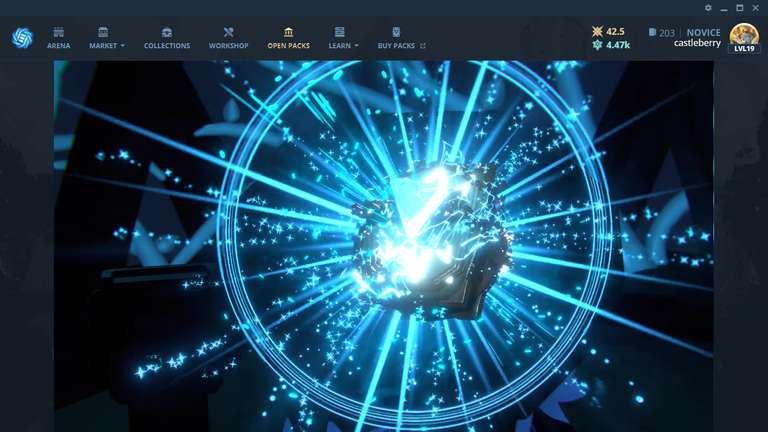Open the Learn menu label
The image size is (768, 432).
(x=339, y=46)
